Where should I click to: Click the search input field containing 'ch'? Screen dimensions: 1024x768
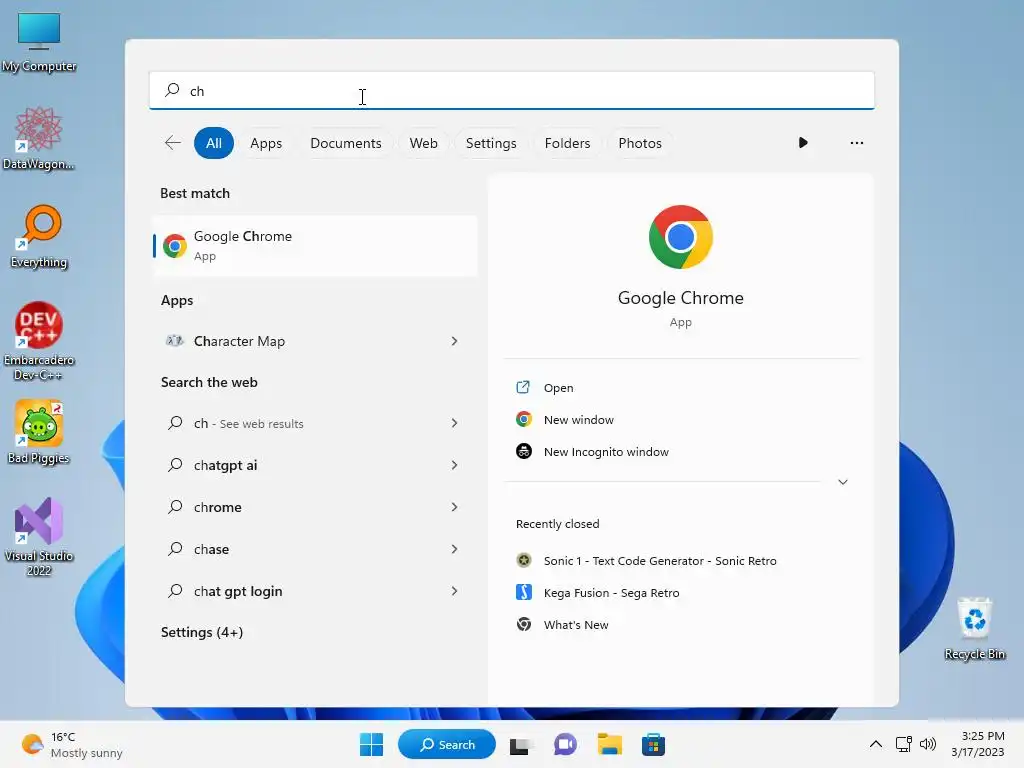click(511, 90)
